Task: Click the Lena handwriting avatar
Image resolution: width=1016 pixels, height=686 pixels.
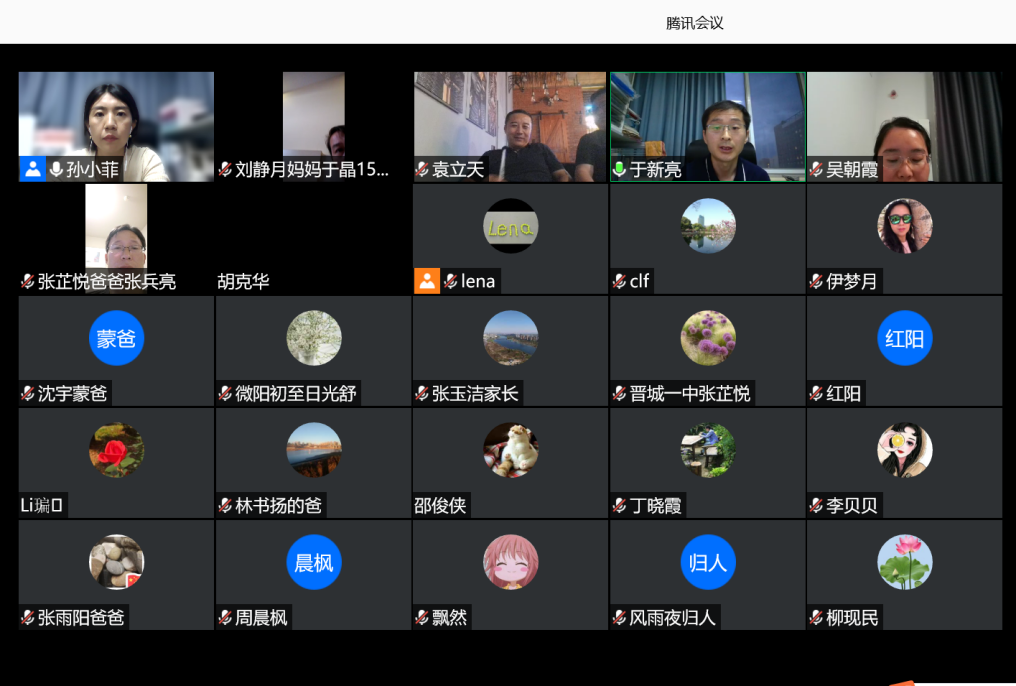Action: (x=511, y=226)
